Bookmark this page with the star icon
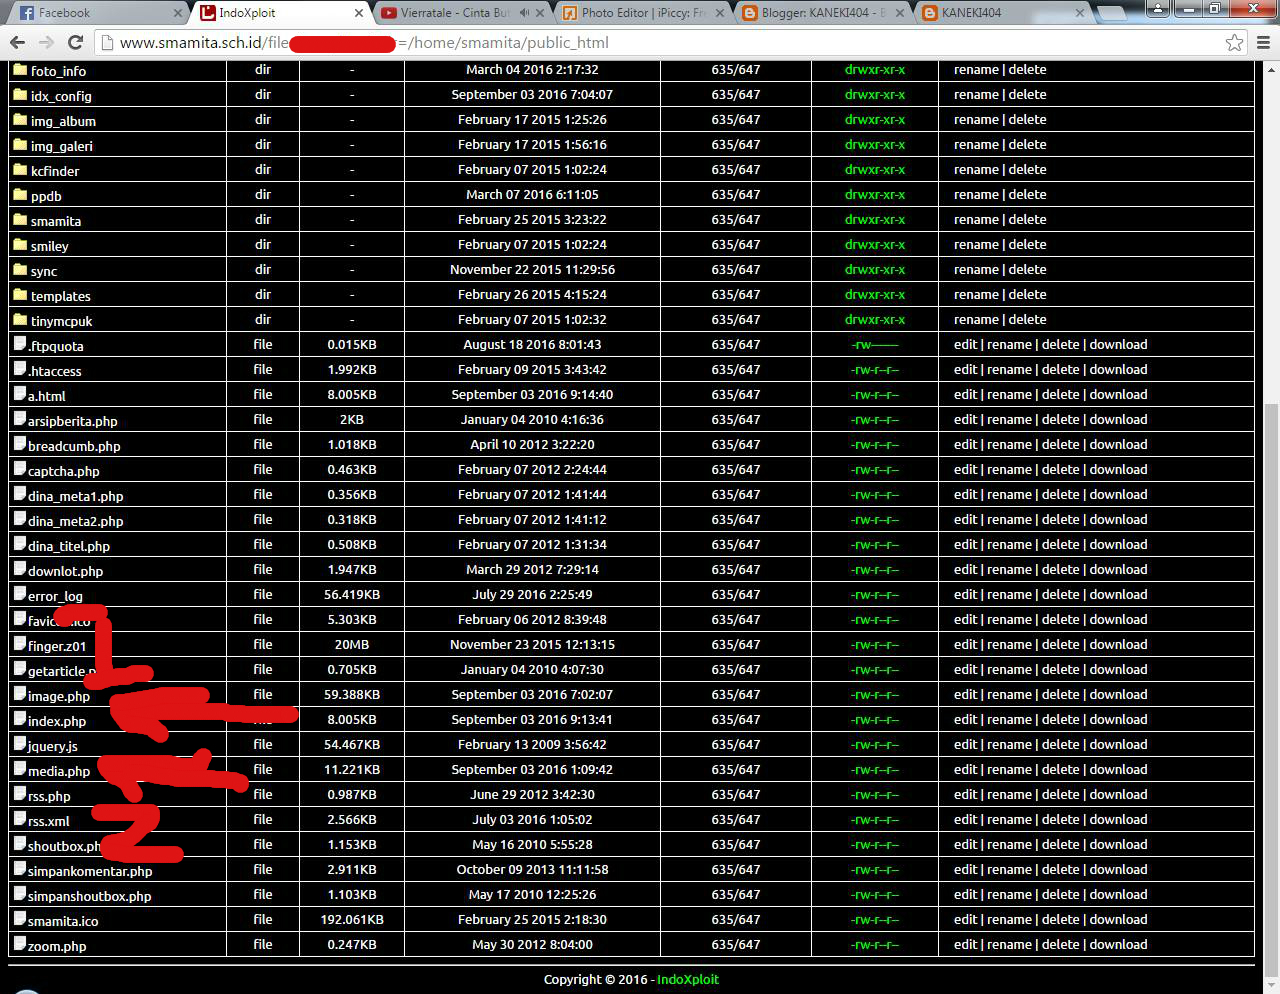This screenshot has width=1280, height=994. [1235, 42]
